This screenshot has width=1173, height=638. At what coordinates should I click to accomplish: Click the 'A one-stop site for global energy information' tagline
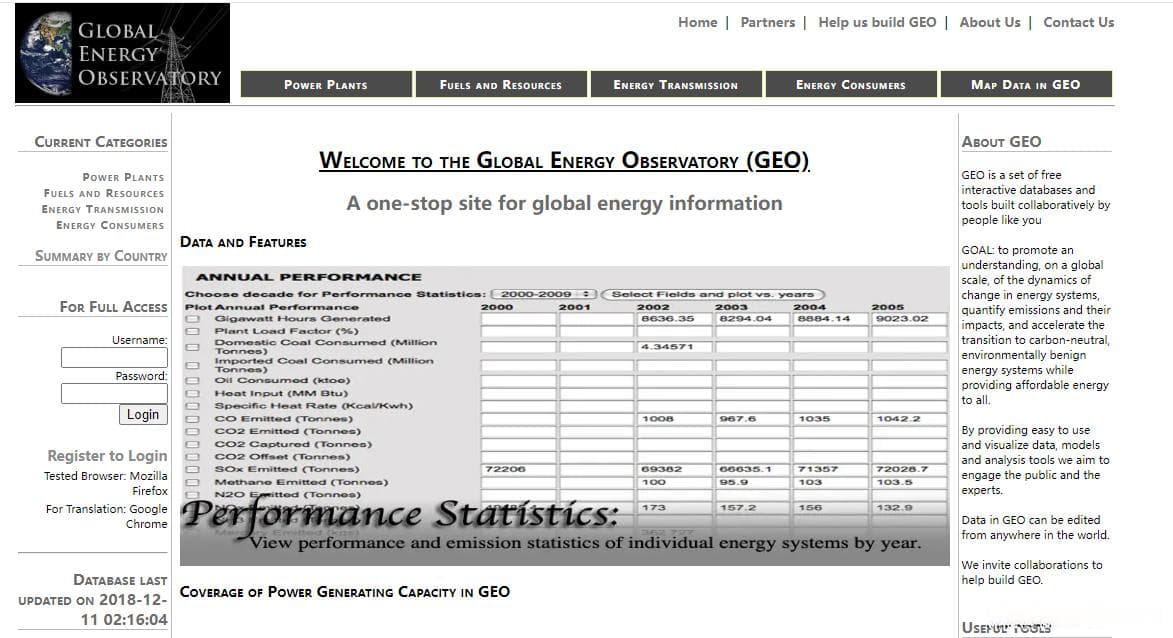[x=564, y=203]
